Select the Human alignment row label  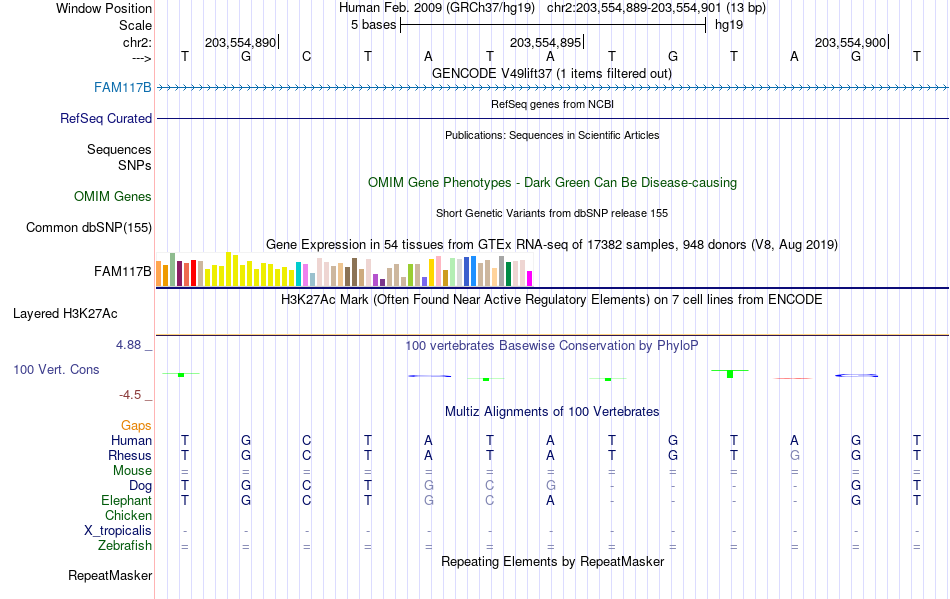[131, 440]
